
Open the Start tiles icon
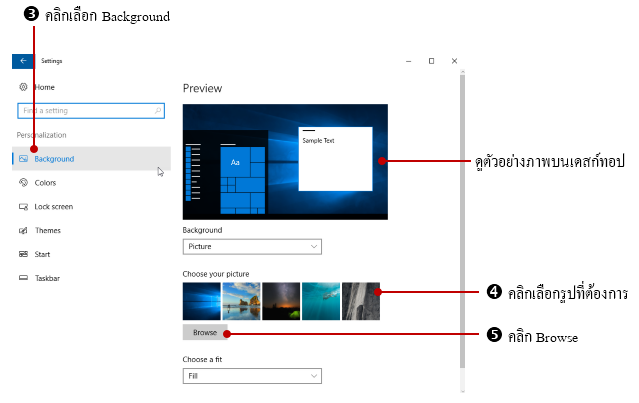point(23,254)
